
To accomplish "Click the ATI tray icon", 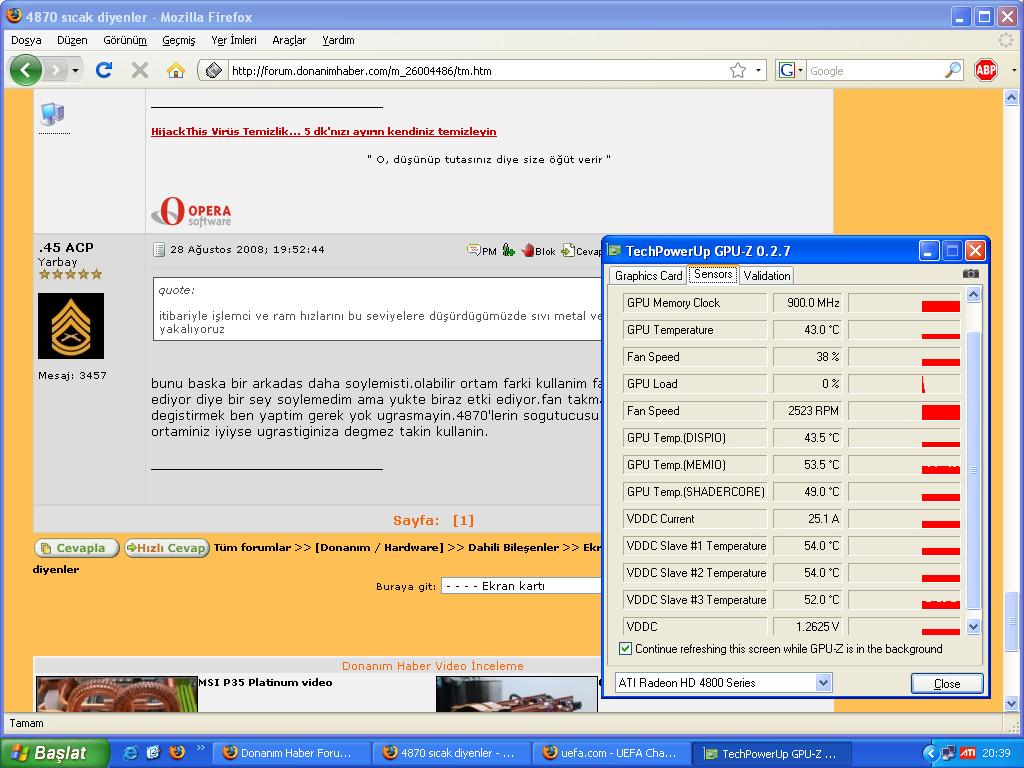I will tap(968, 753).
